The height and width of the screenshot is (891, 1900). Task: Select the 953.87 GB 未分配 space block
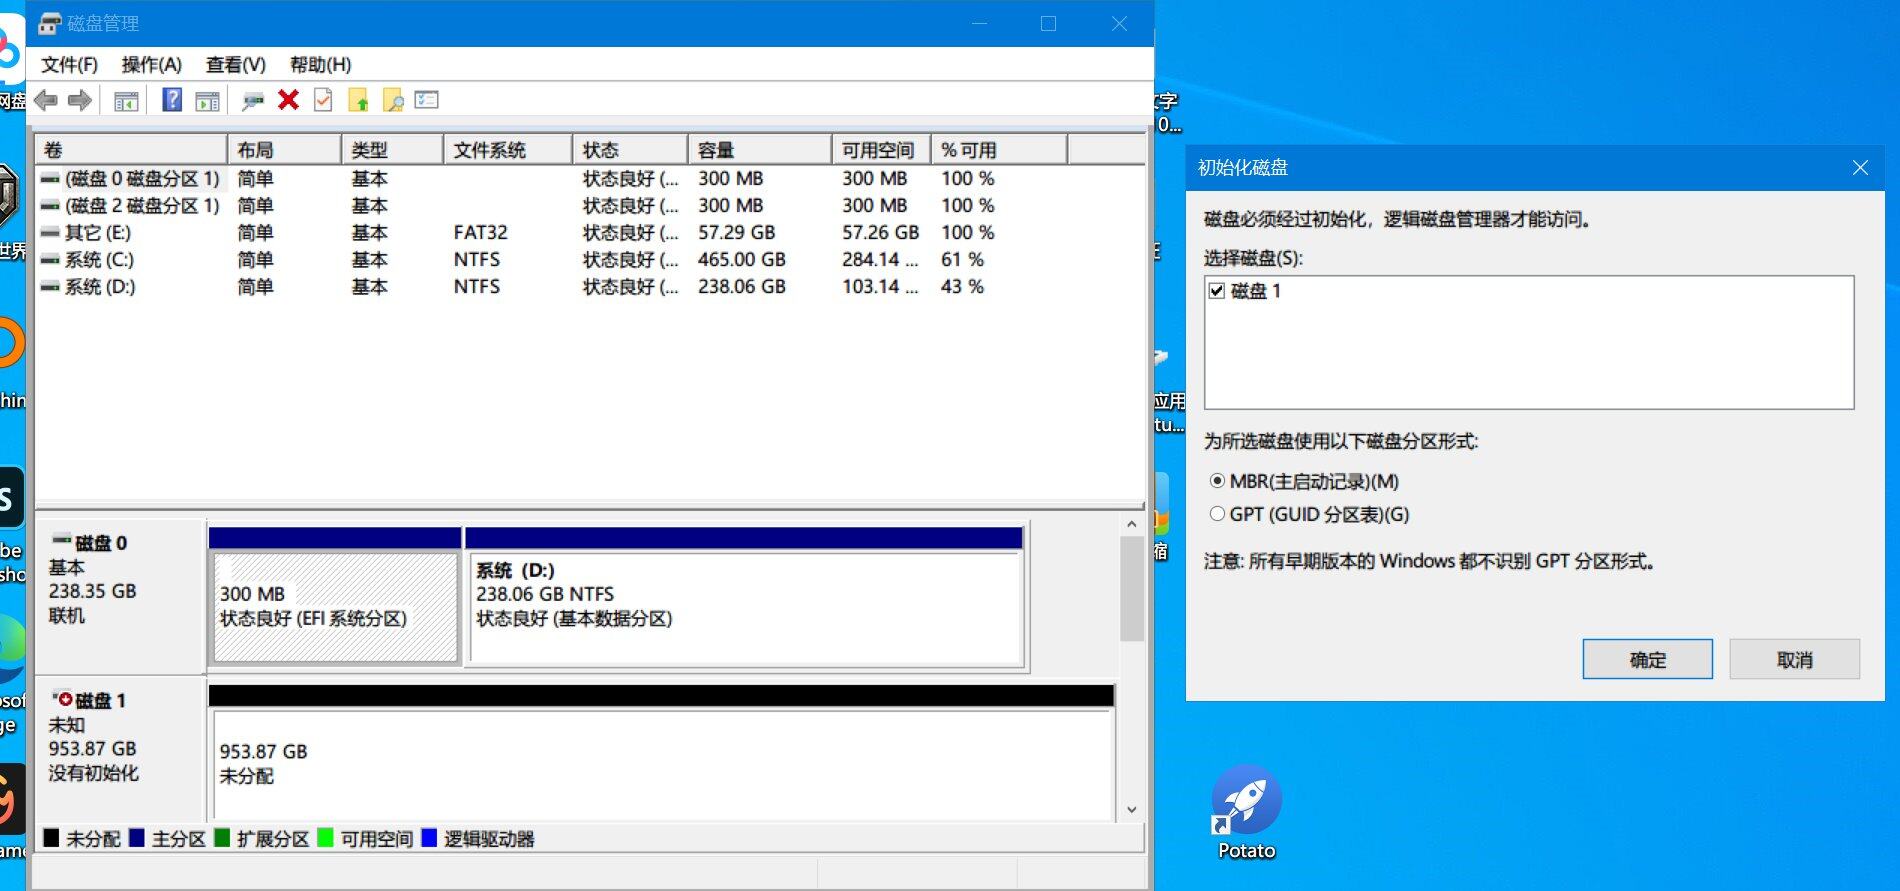click(662, 765)
